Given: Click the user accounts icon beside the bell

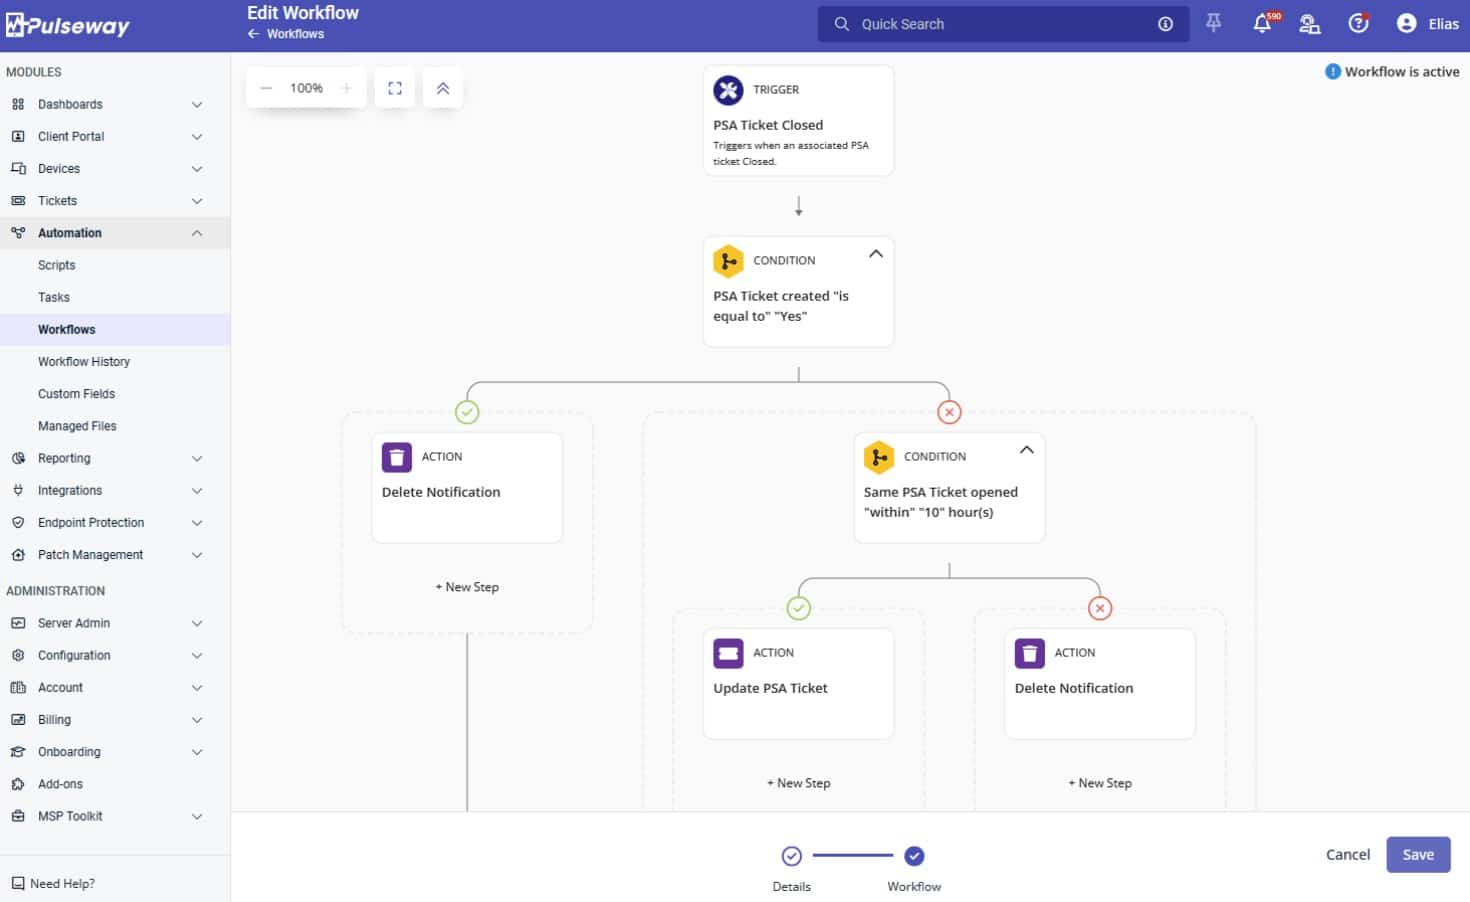Looking at the screenshot, I should (1309, 24).
